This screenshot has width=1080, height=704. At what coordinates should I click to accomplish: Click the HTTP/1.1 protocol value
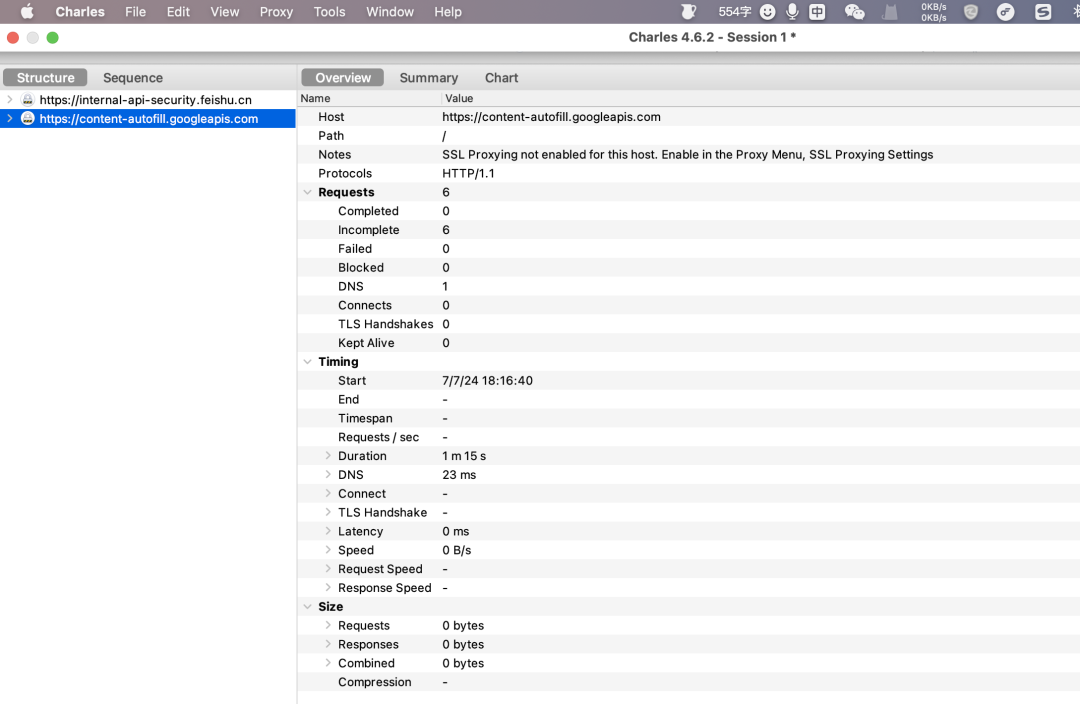pyautogui.click(x=468, y=174)
